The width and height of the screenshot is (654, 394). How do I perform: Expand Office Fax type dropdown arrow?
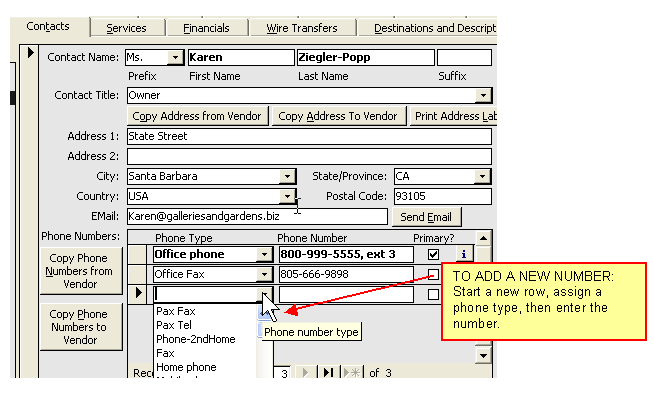264,274
